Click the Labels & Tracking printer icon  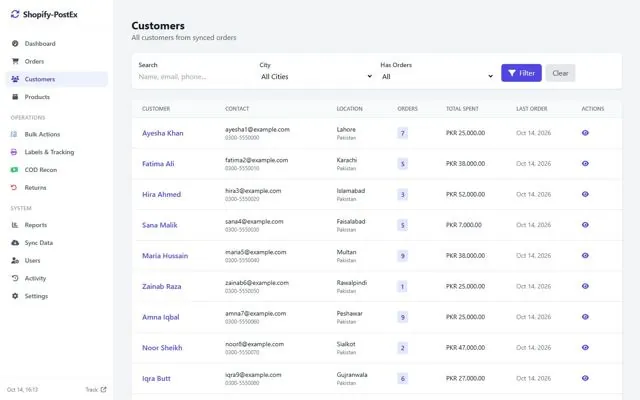(x=14, y=152)
